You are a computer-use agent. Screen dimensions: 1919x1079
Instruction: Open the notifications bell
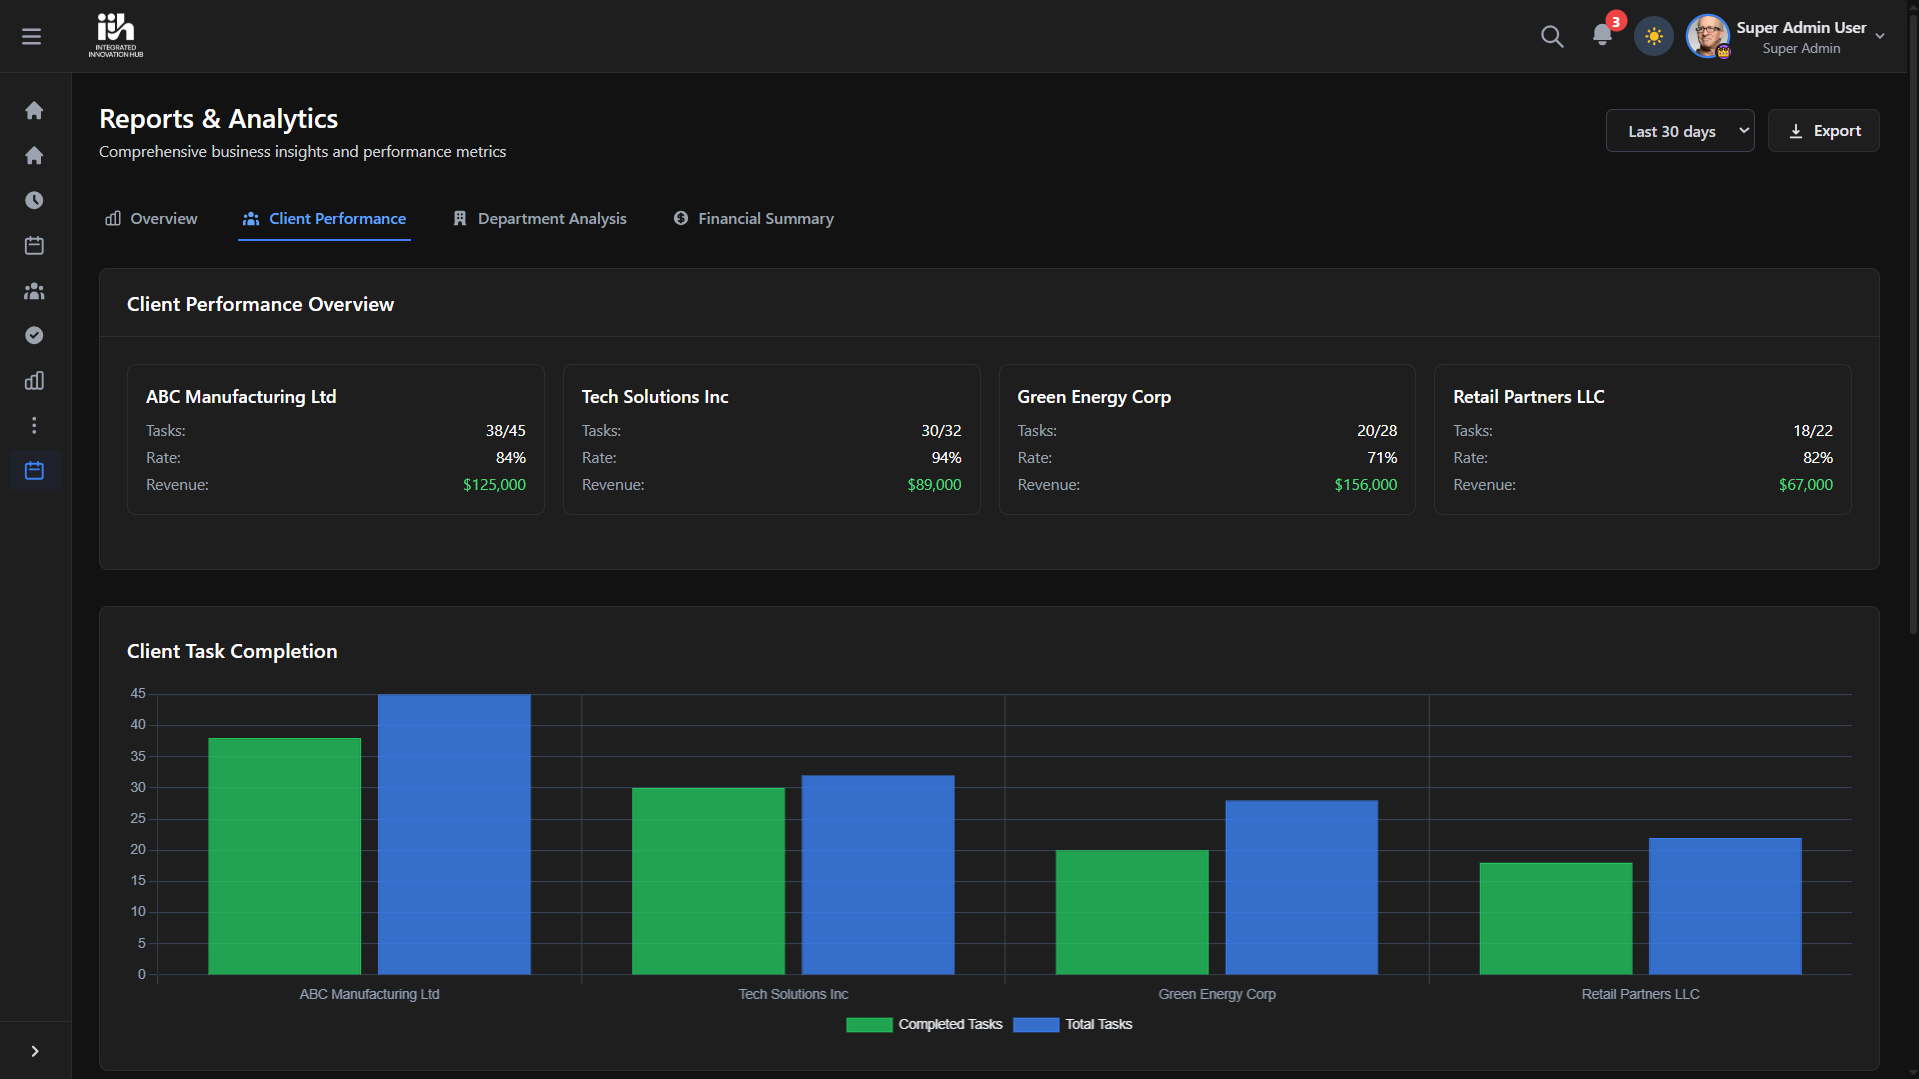coord(1602,36)
